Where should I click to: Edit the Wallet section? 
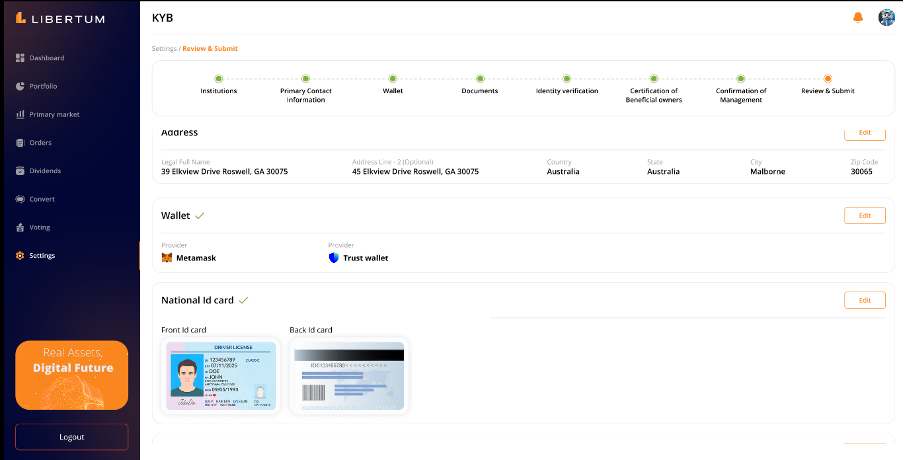pyautogui.click(x=864, y=215)
